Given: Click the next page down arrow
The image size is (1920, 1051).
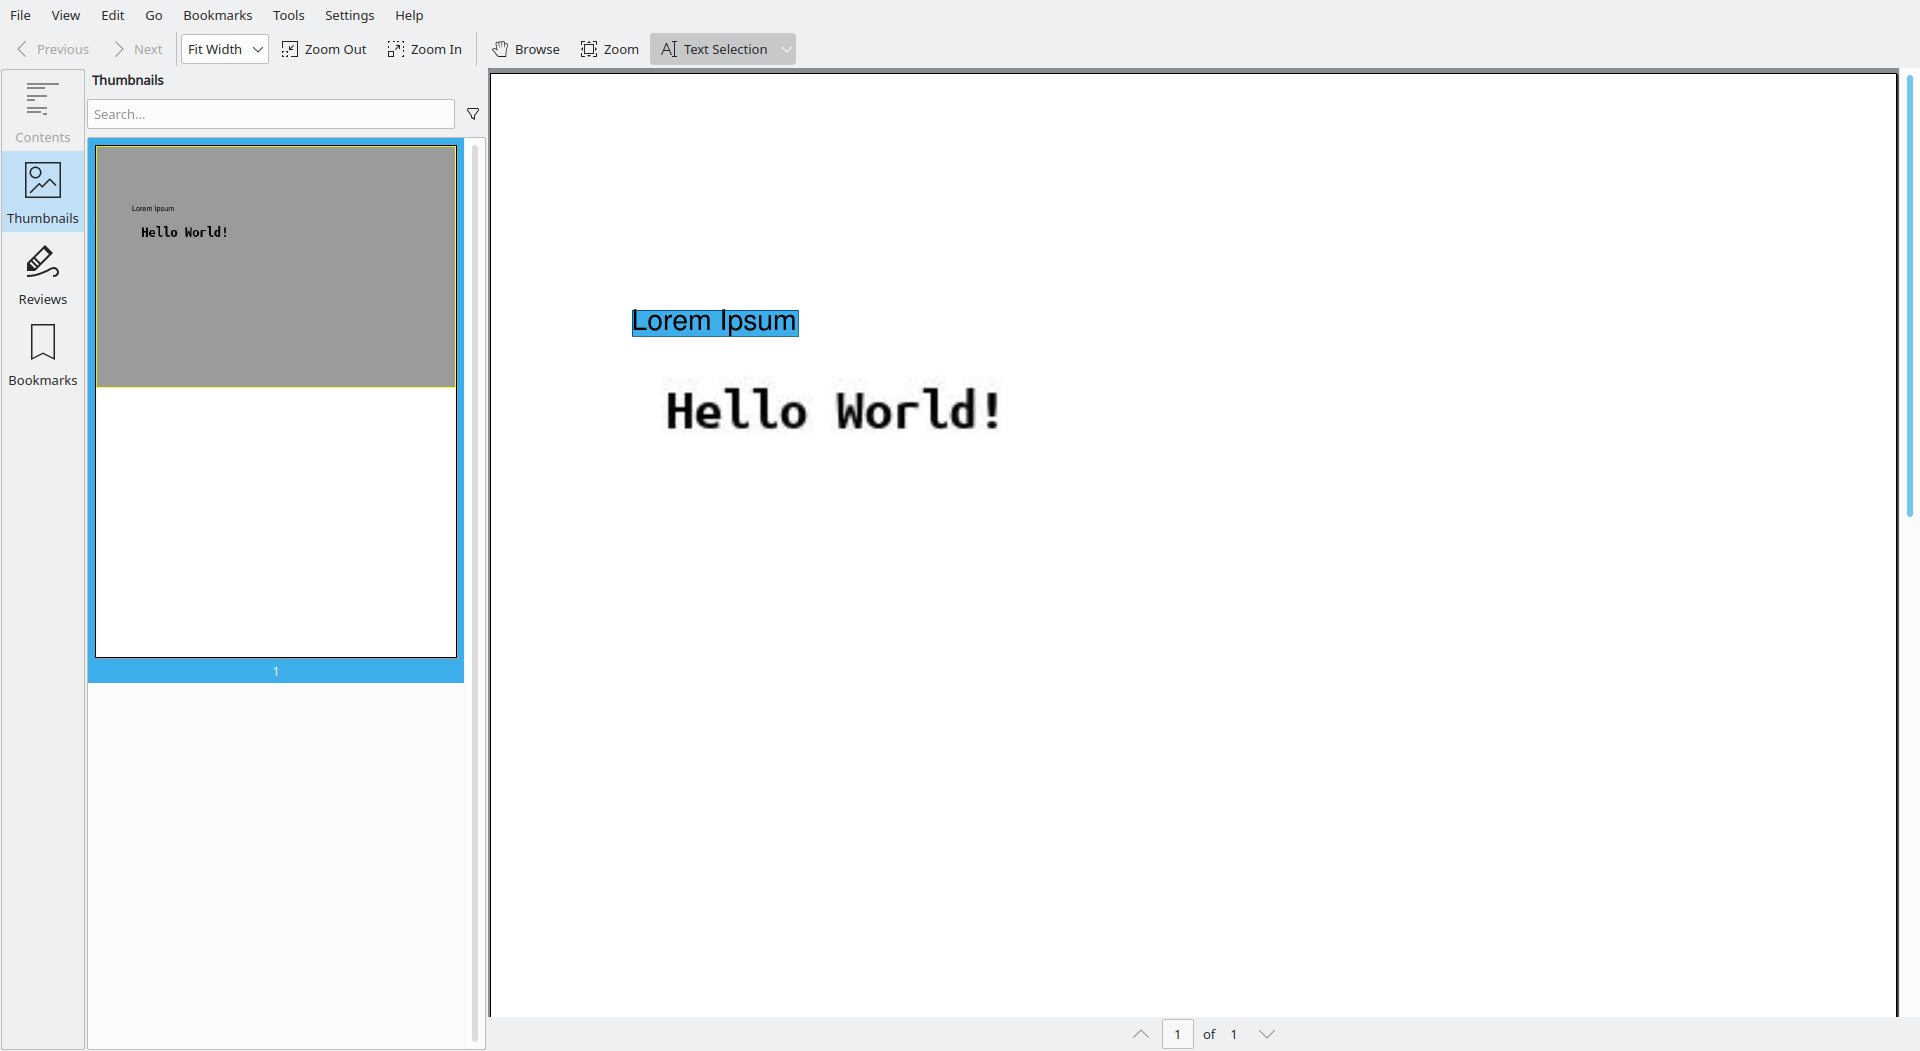Looking at the screenshot, I should pyautogui.click(x=1266, y=1034).
